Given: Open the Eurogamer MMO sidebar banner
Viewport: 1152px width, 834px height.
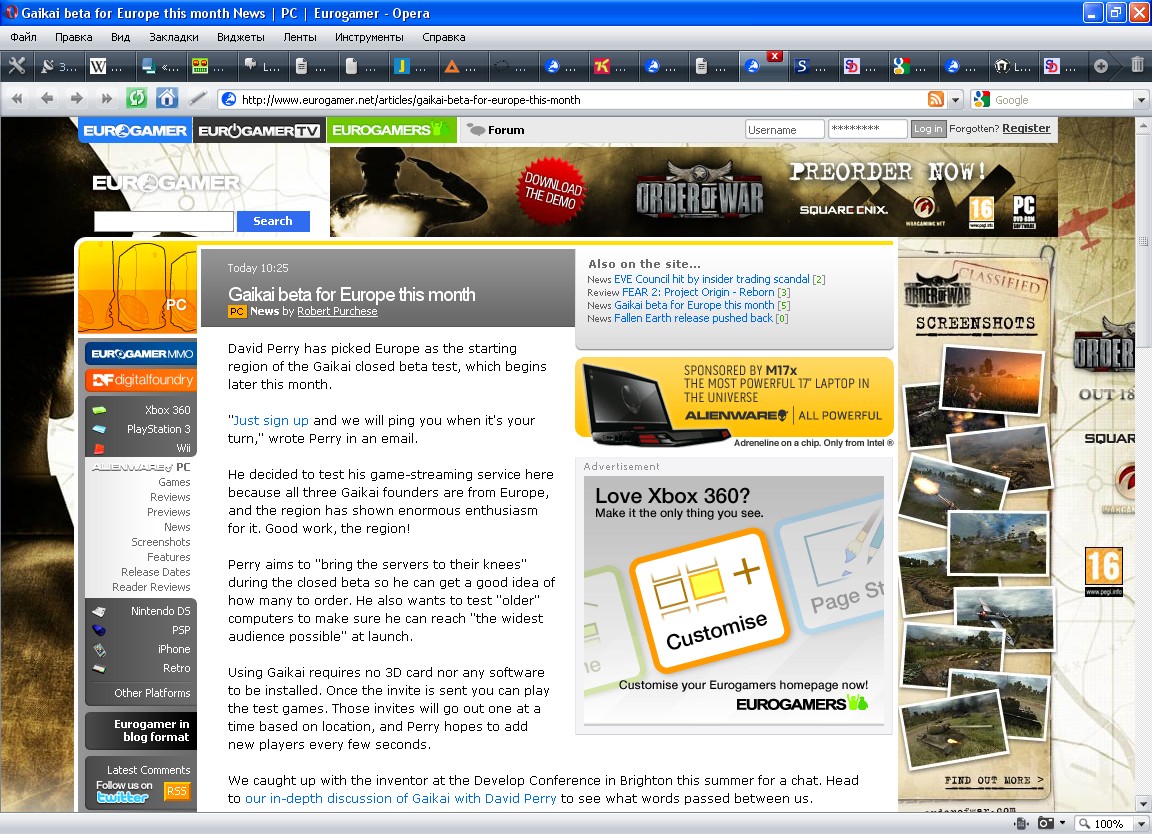Looking at the screenshot, I should tap(141, 353).
